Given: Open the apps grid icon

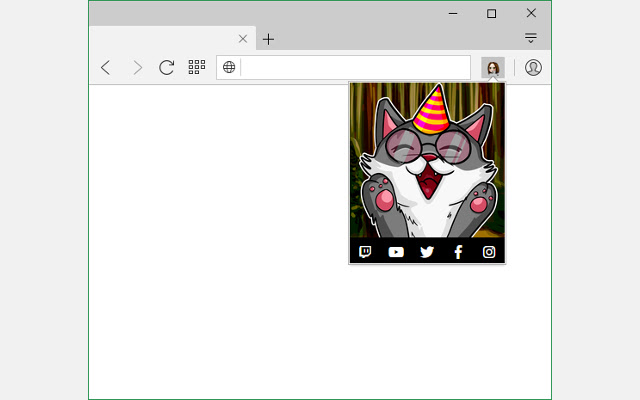Looking at the screenshot, I should [197, 67].
